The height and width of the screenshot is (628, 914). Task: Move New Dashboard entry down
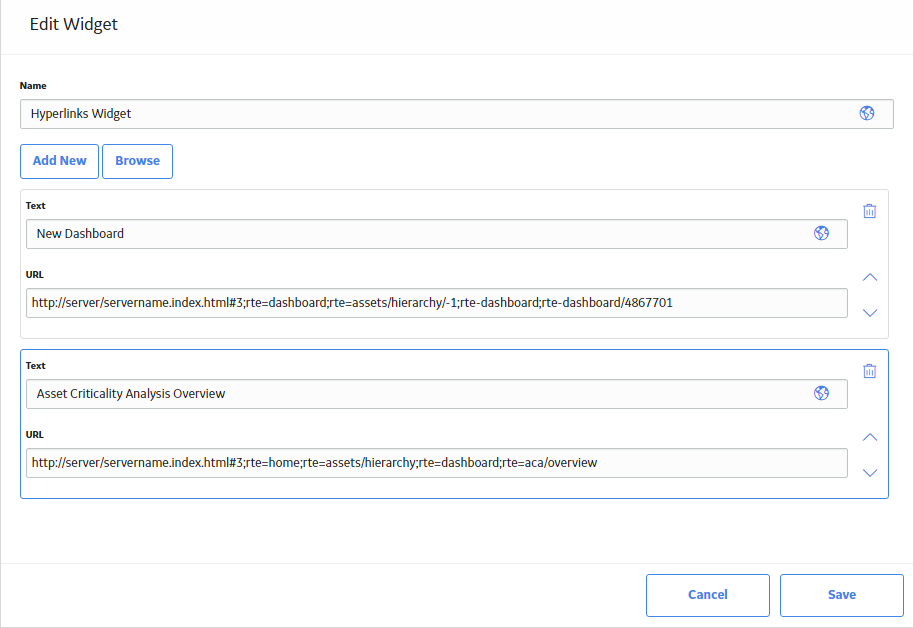pyautogui.click(x=870, y=313)
